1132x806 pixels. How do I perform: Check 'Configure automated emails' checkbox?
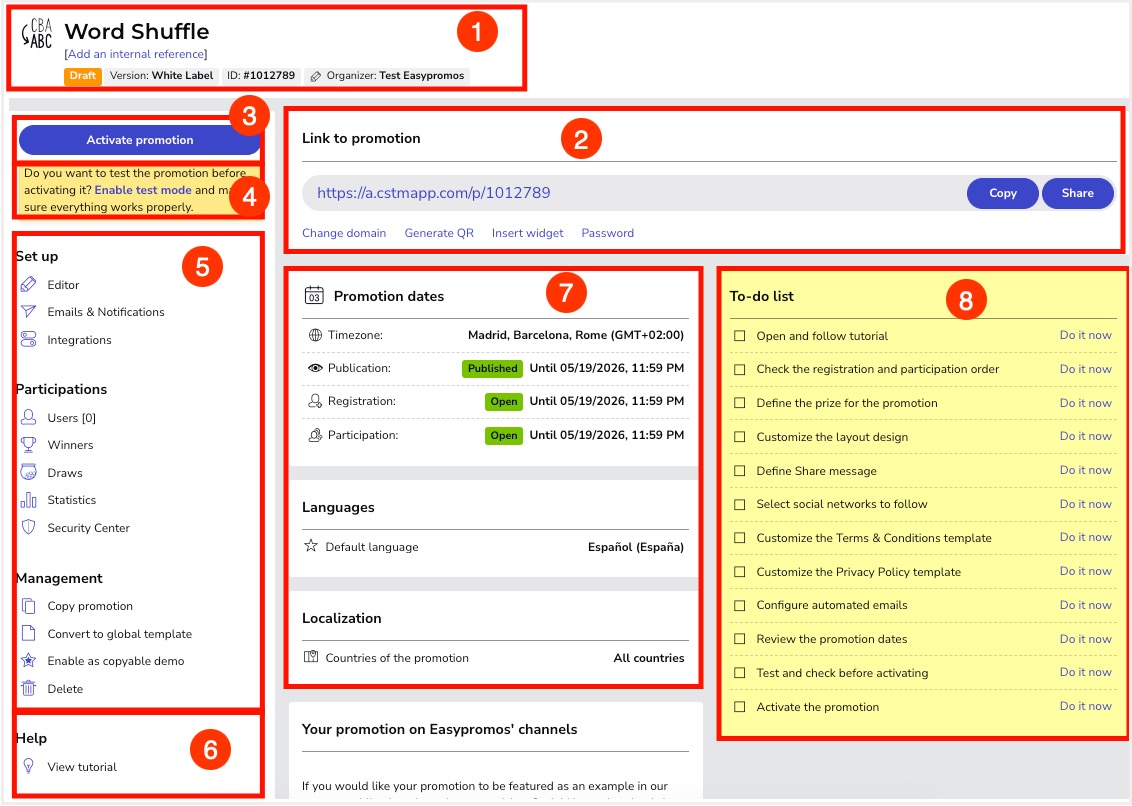(739, 605)
